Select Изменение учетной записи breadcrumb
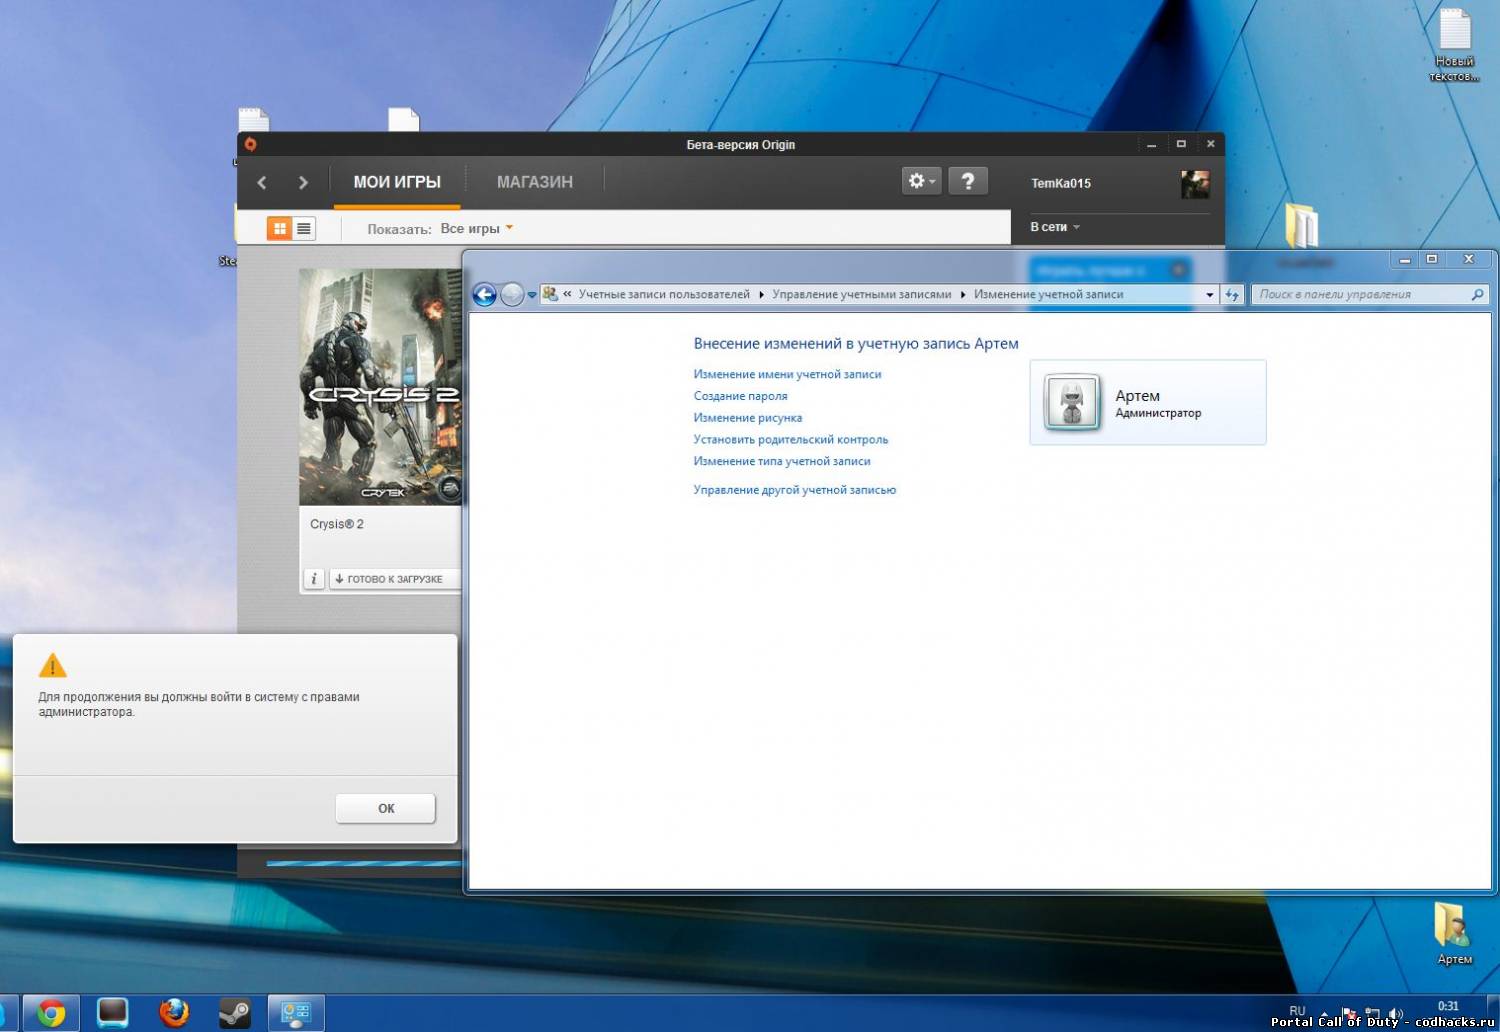Image resolution: width=1500 pixels, height=1032 pixels. [x=1049, y=294]
